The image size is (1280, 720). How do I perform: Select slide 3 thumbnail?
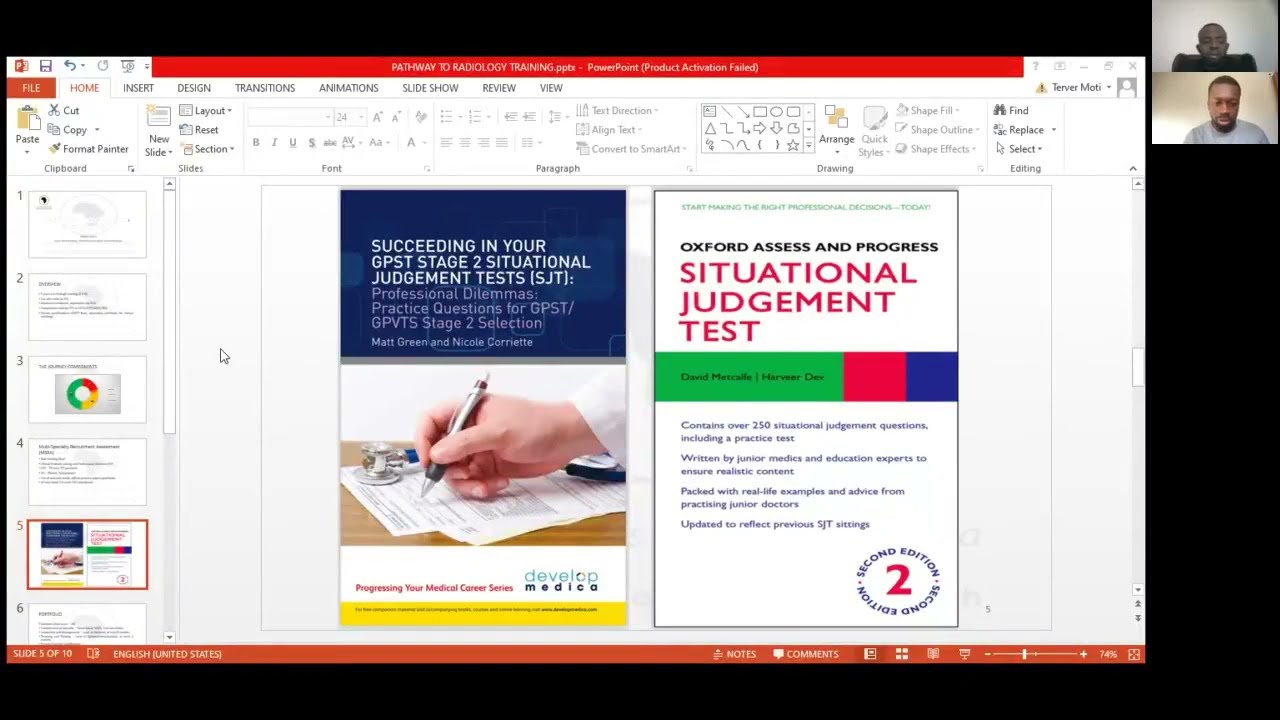point(87,389)
